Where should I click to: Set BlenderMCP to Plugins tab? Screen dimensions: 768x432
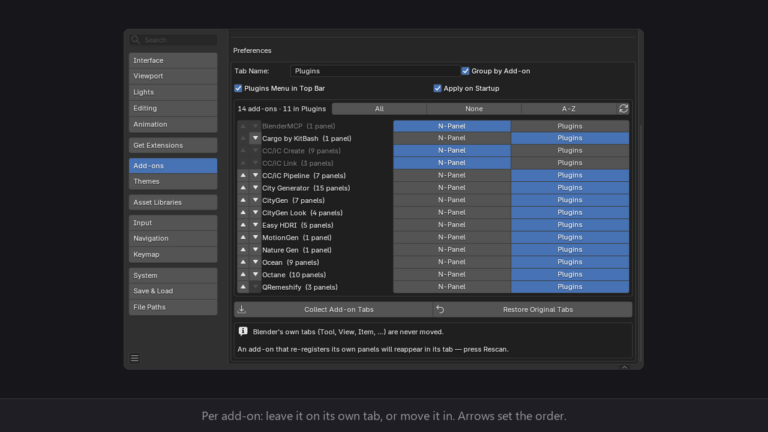[570, 126]
